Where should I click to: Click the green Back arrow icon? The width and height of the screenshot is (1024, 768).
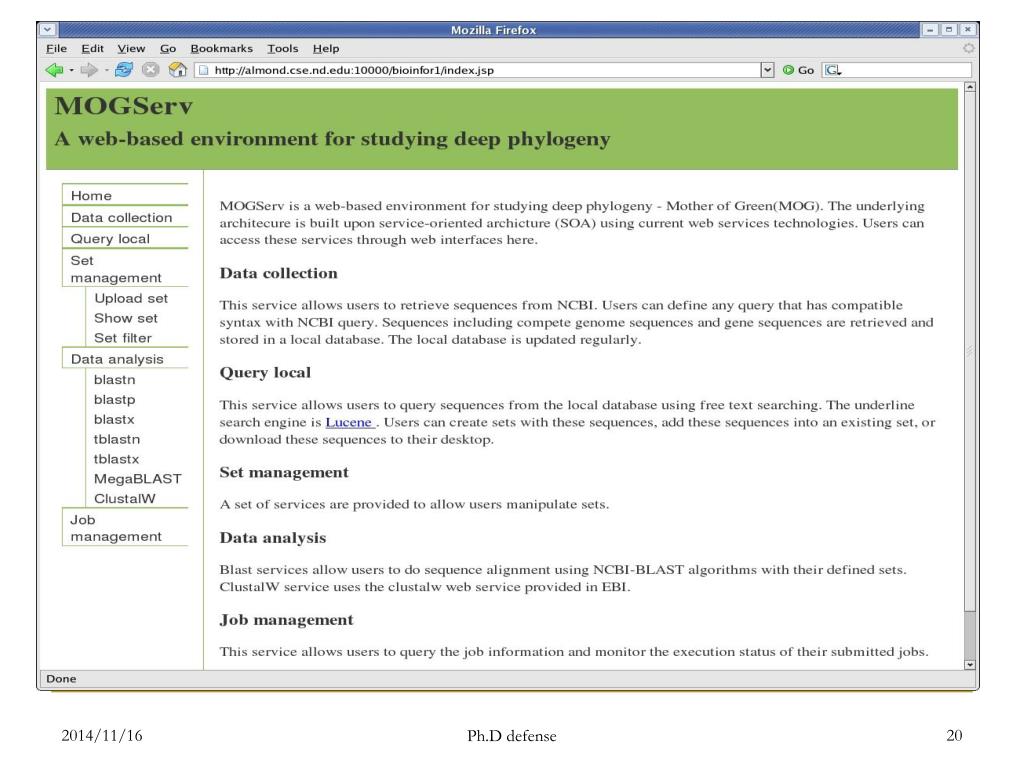point(54,70)
